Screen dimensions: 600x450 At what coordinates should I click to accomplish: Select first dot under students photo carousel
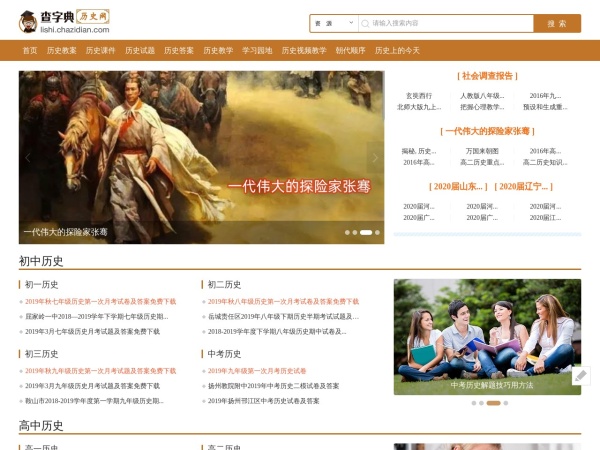click(x=472, y=403)
